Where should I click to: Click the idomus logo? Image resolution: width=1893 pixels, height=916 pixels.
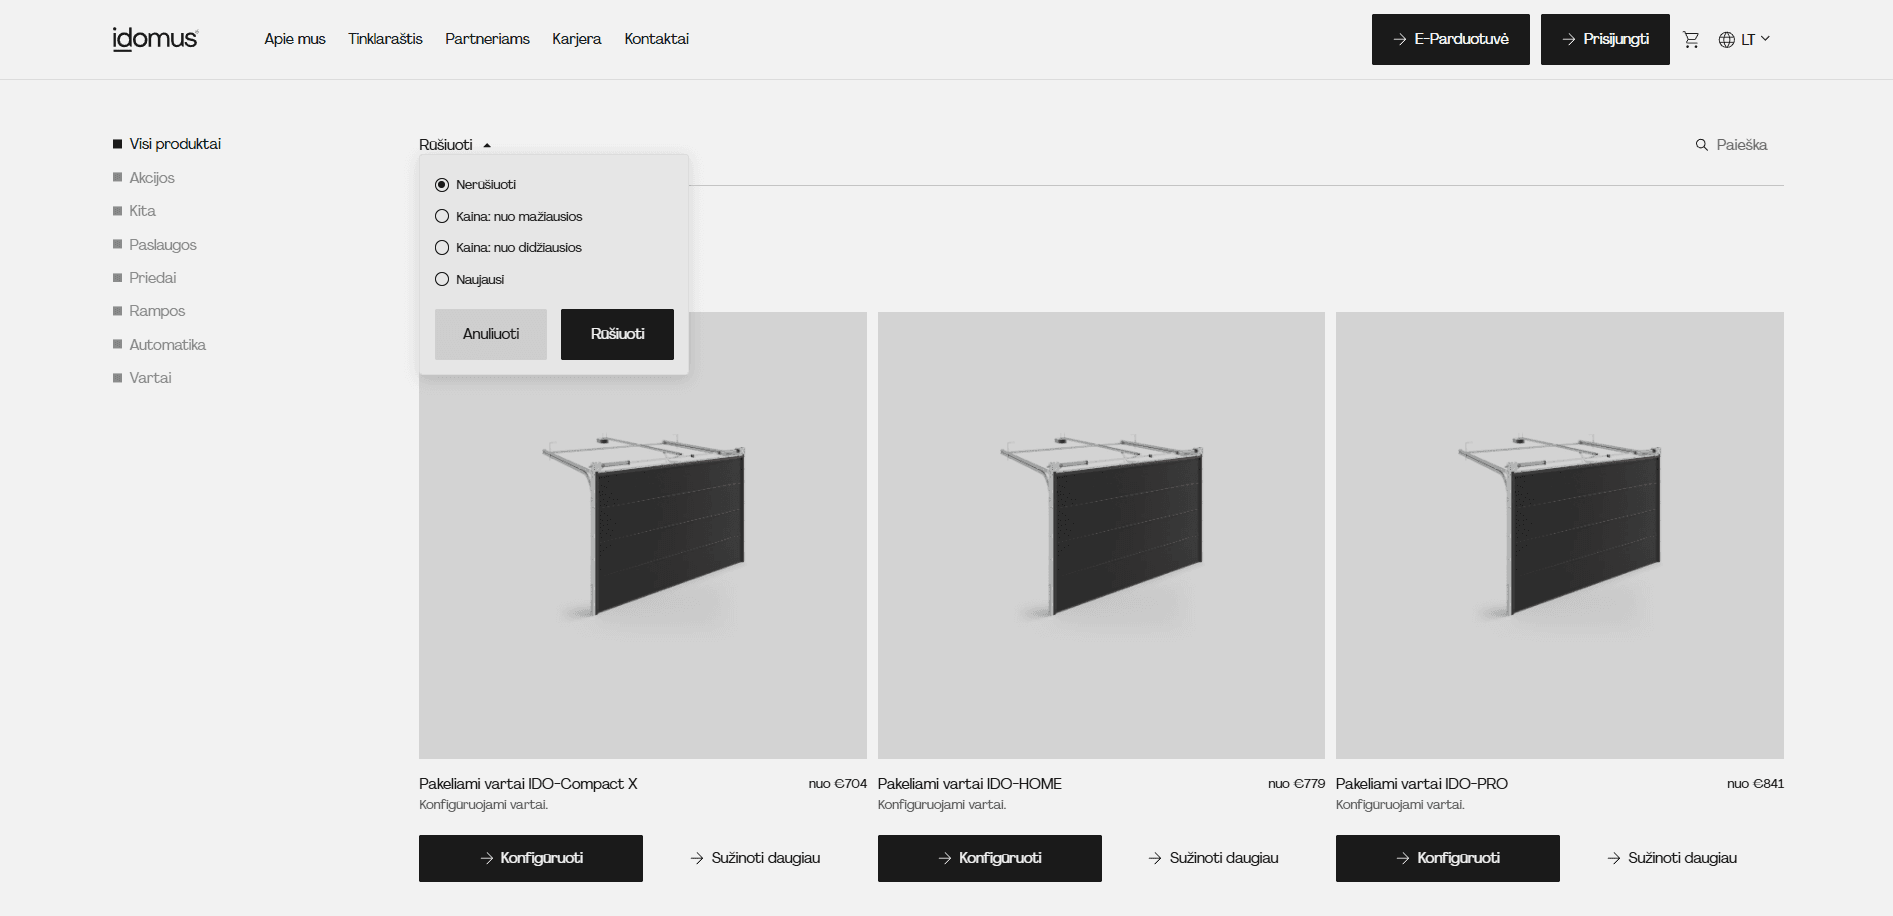coord(155,39)
